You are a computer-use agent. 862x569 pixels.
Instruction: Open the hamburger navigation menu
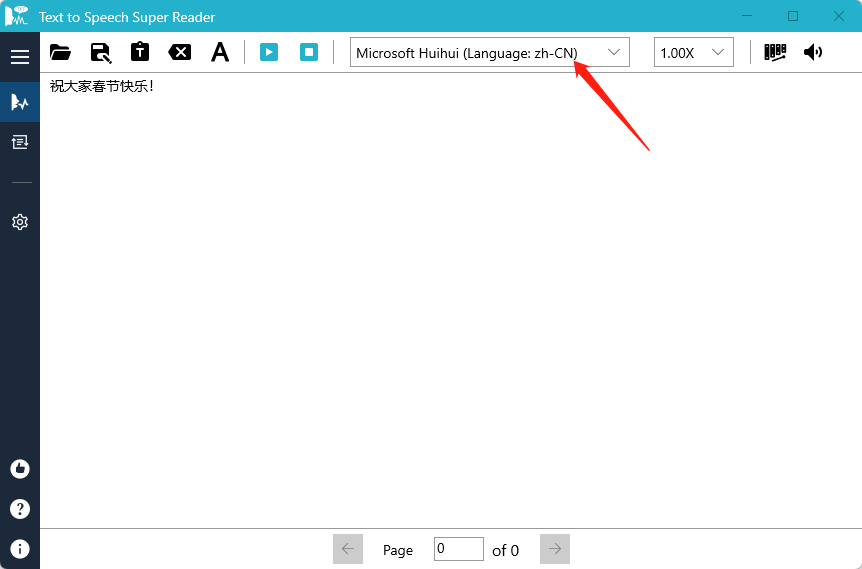coord(20,57)
